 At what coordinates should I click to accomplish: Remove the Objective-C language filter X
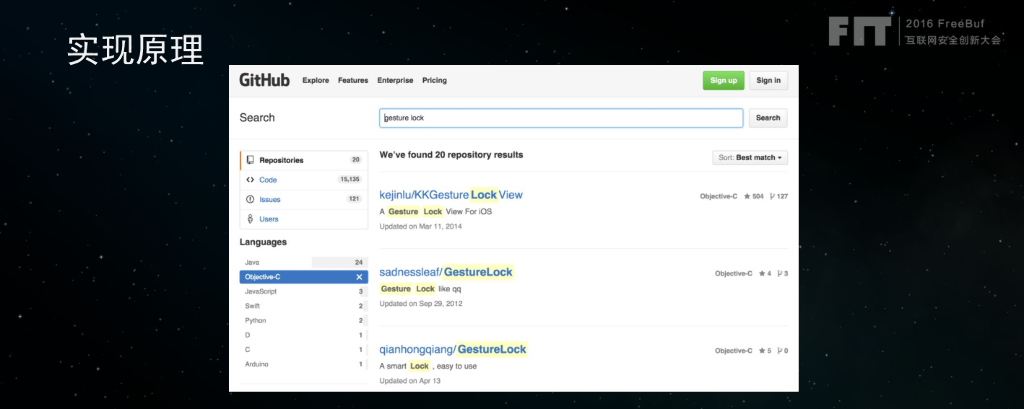click(359, 277)
